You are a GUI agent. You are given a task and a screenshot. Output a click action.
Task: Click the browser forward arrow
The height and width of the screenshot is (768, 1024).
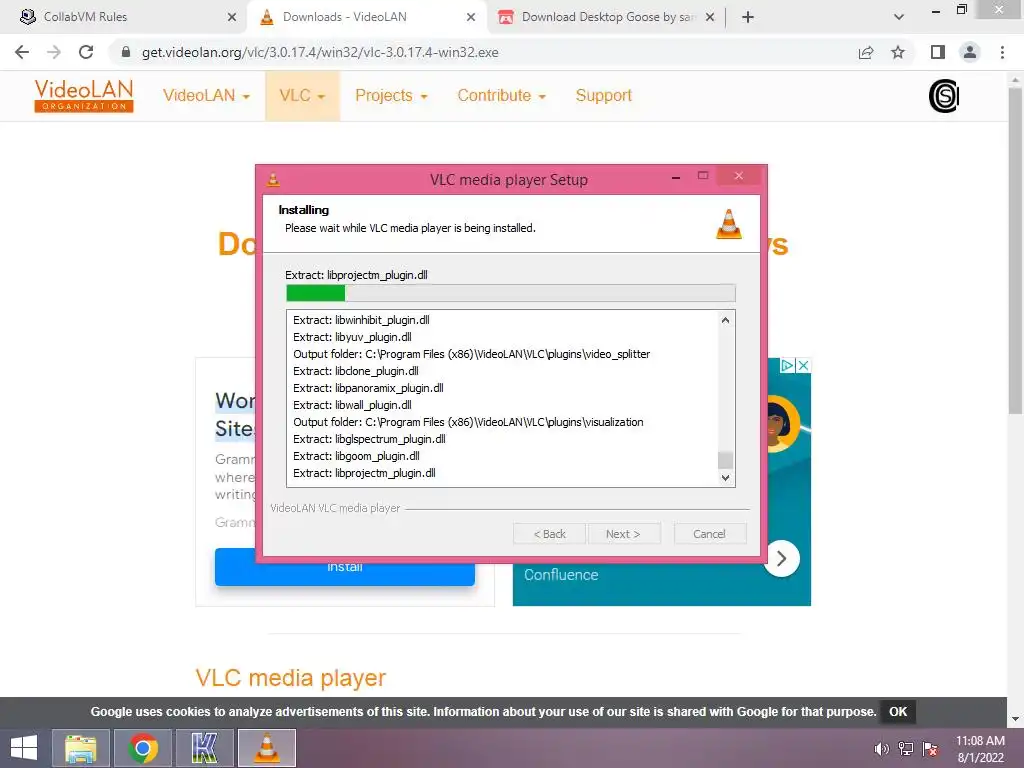click(54, 52)
